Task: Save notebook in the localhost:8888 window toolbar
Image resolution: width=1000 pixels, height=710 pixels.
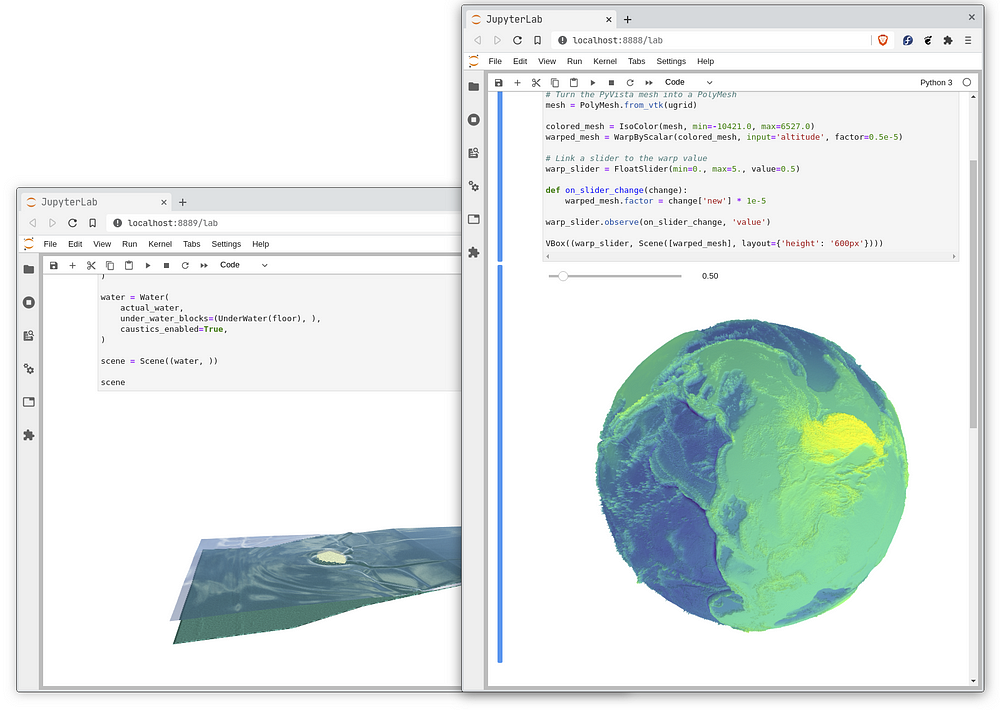Action: [x=499, y=83]
